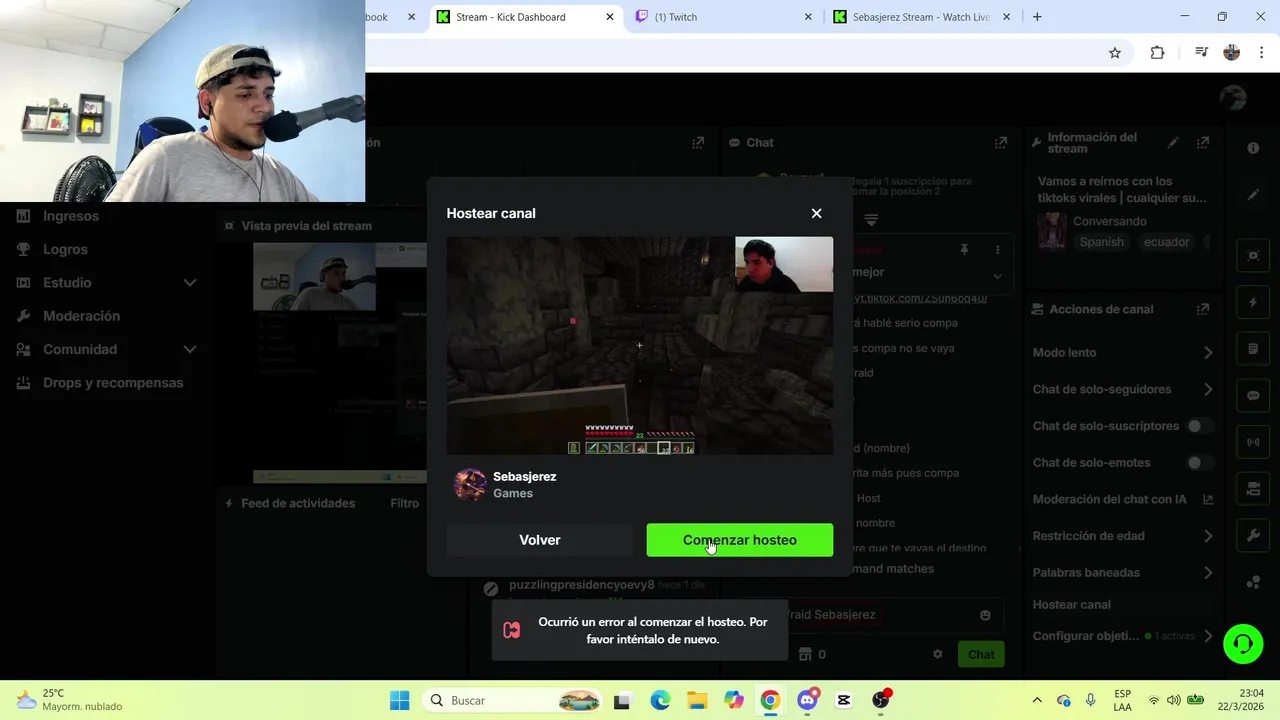1280x720 pixels.
Task: Open the Logros sidebar section
Action: (65, 249)
